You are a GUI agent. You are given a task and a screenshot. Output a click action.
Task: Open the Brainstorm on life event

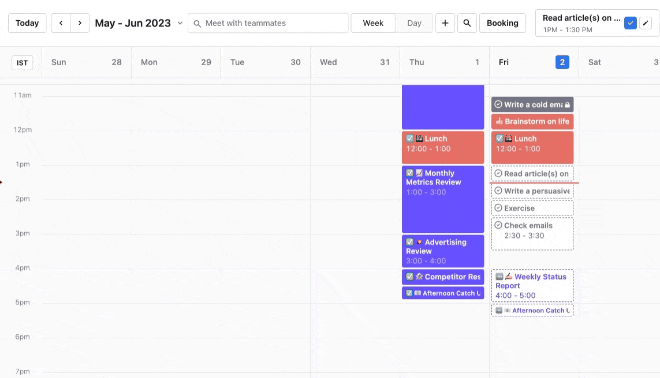pyautogui.click(x=532, y=121)
